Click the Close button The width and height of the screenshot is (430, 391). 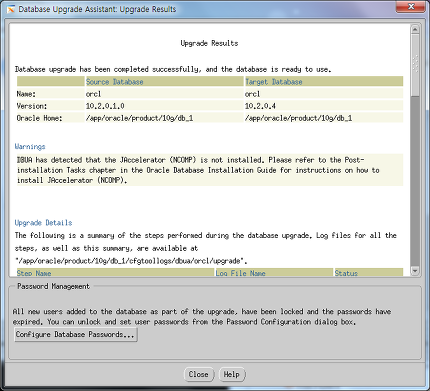[x=199, y=374]
